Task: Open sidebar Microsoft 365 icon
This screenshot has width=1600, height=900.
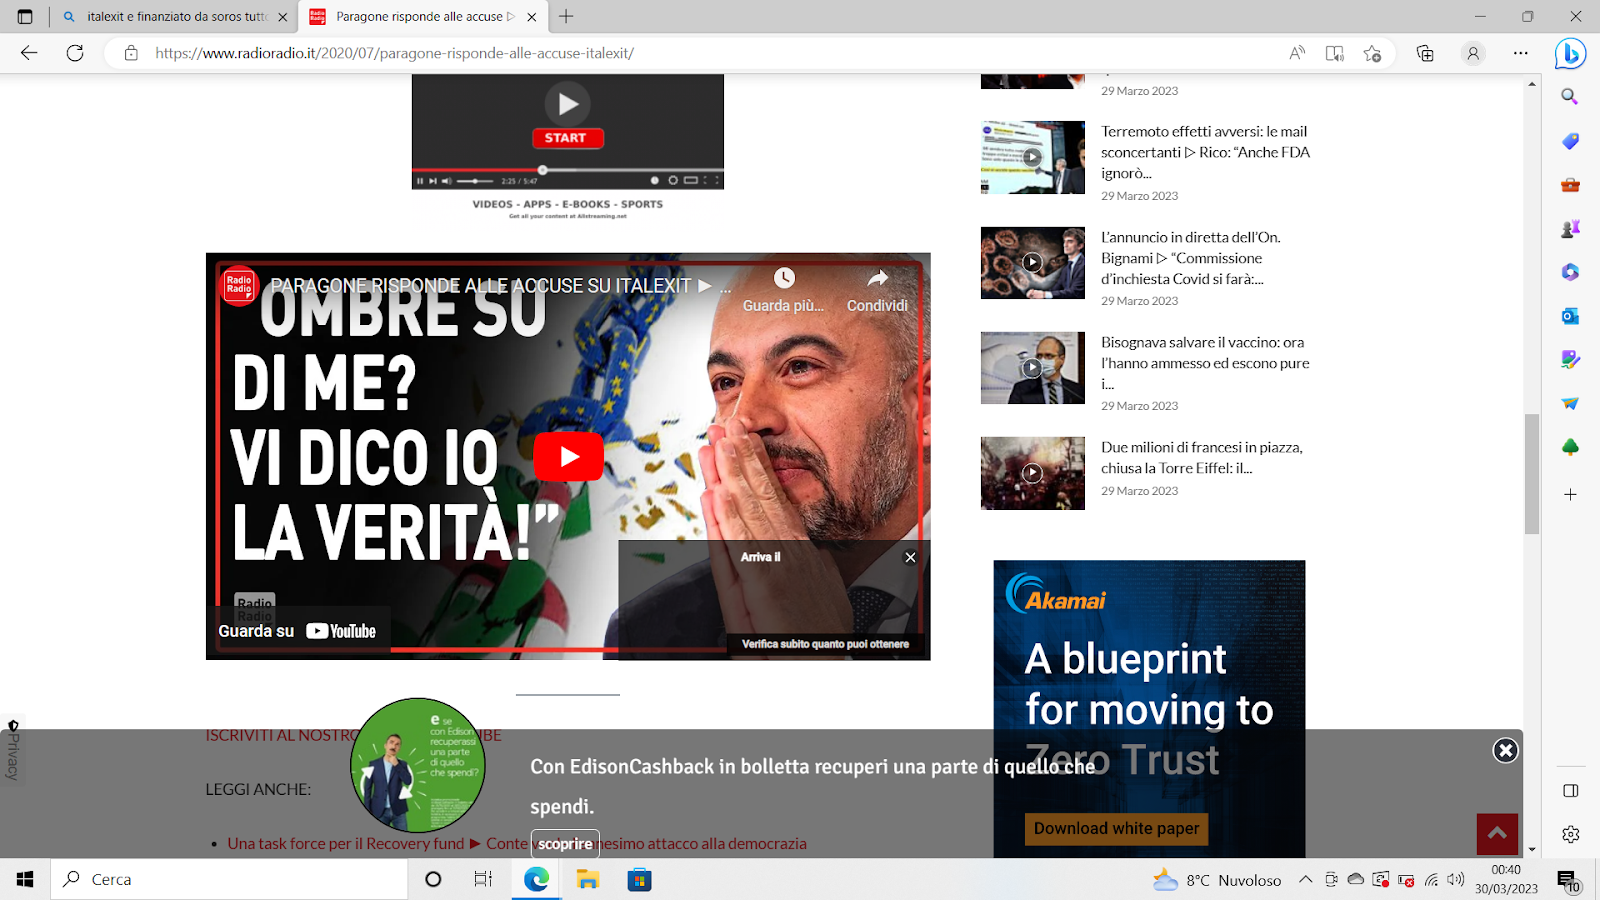Action: coord(1570,272)
